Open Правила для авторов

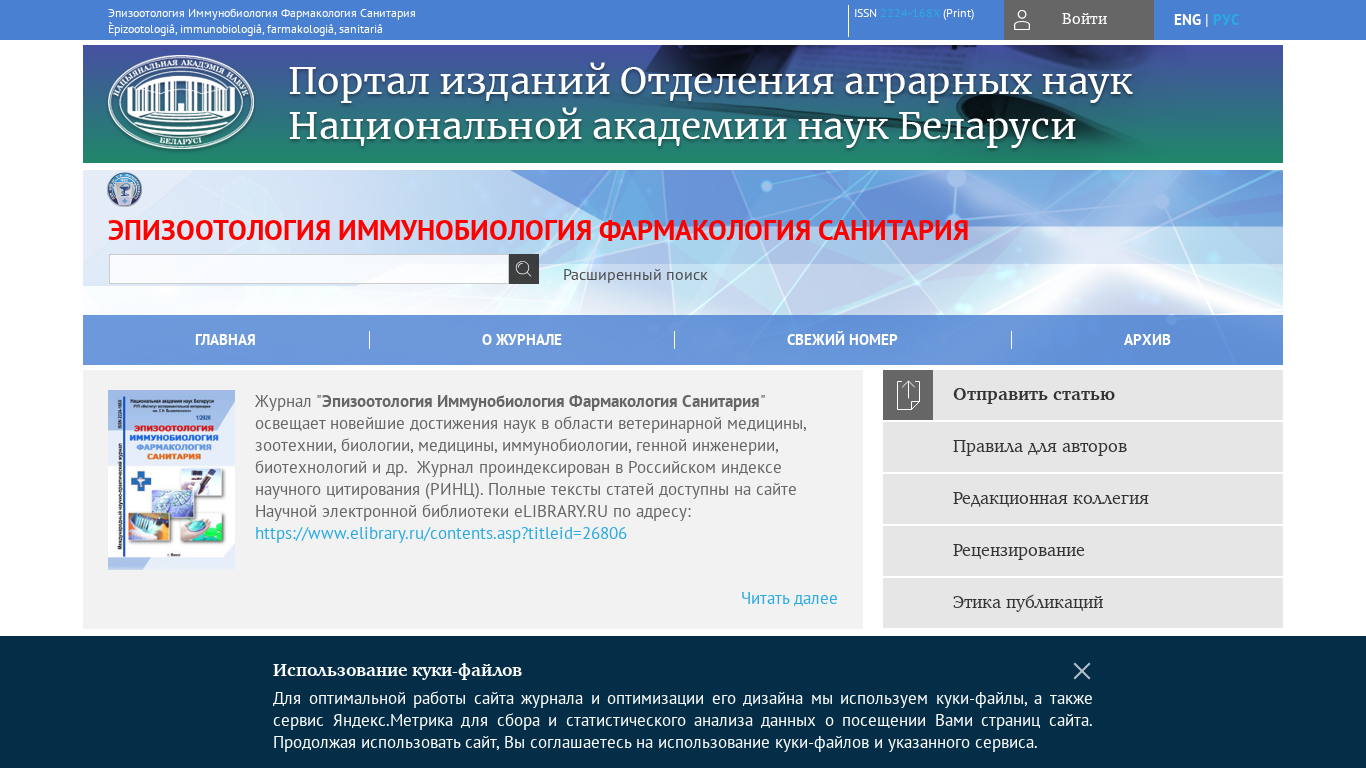pyautogui.click(x=1083, y=447)
